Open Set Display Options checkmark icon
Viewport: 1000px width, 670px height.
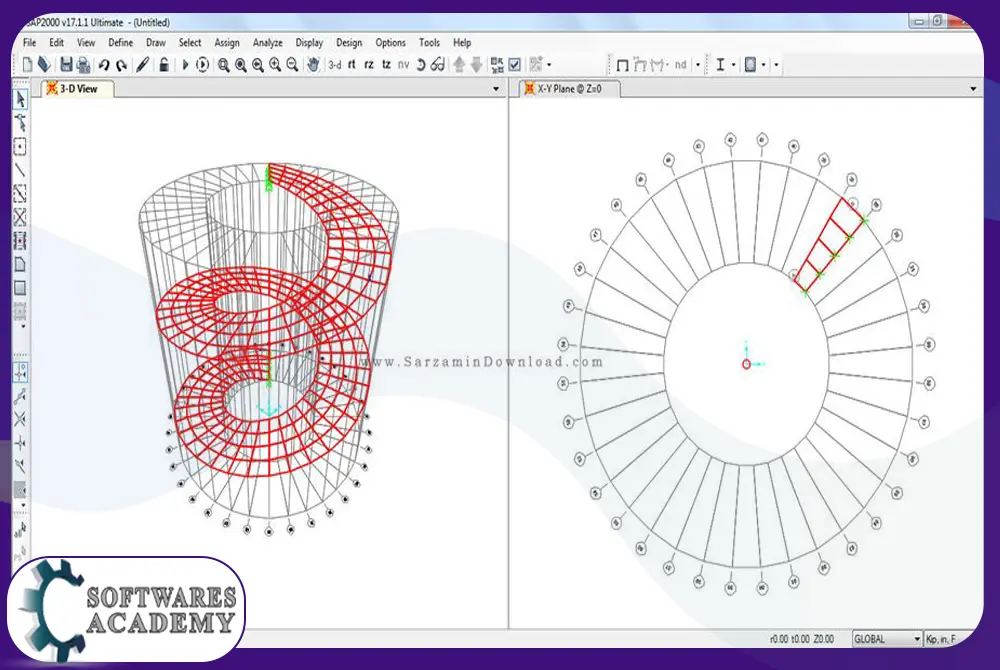tap(515, 64)
